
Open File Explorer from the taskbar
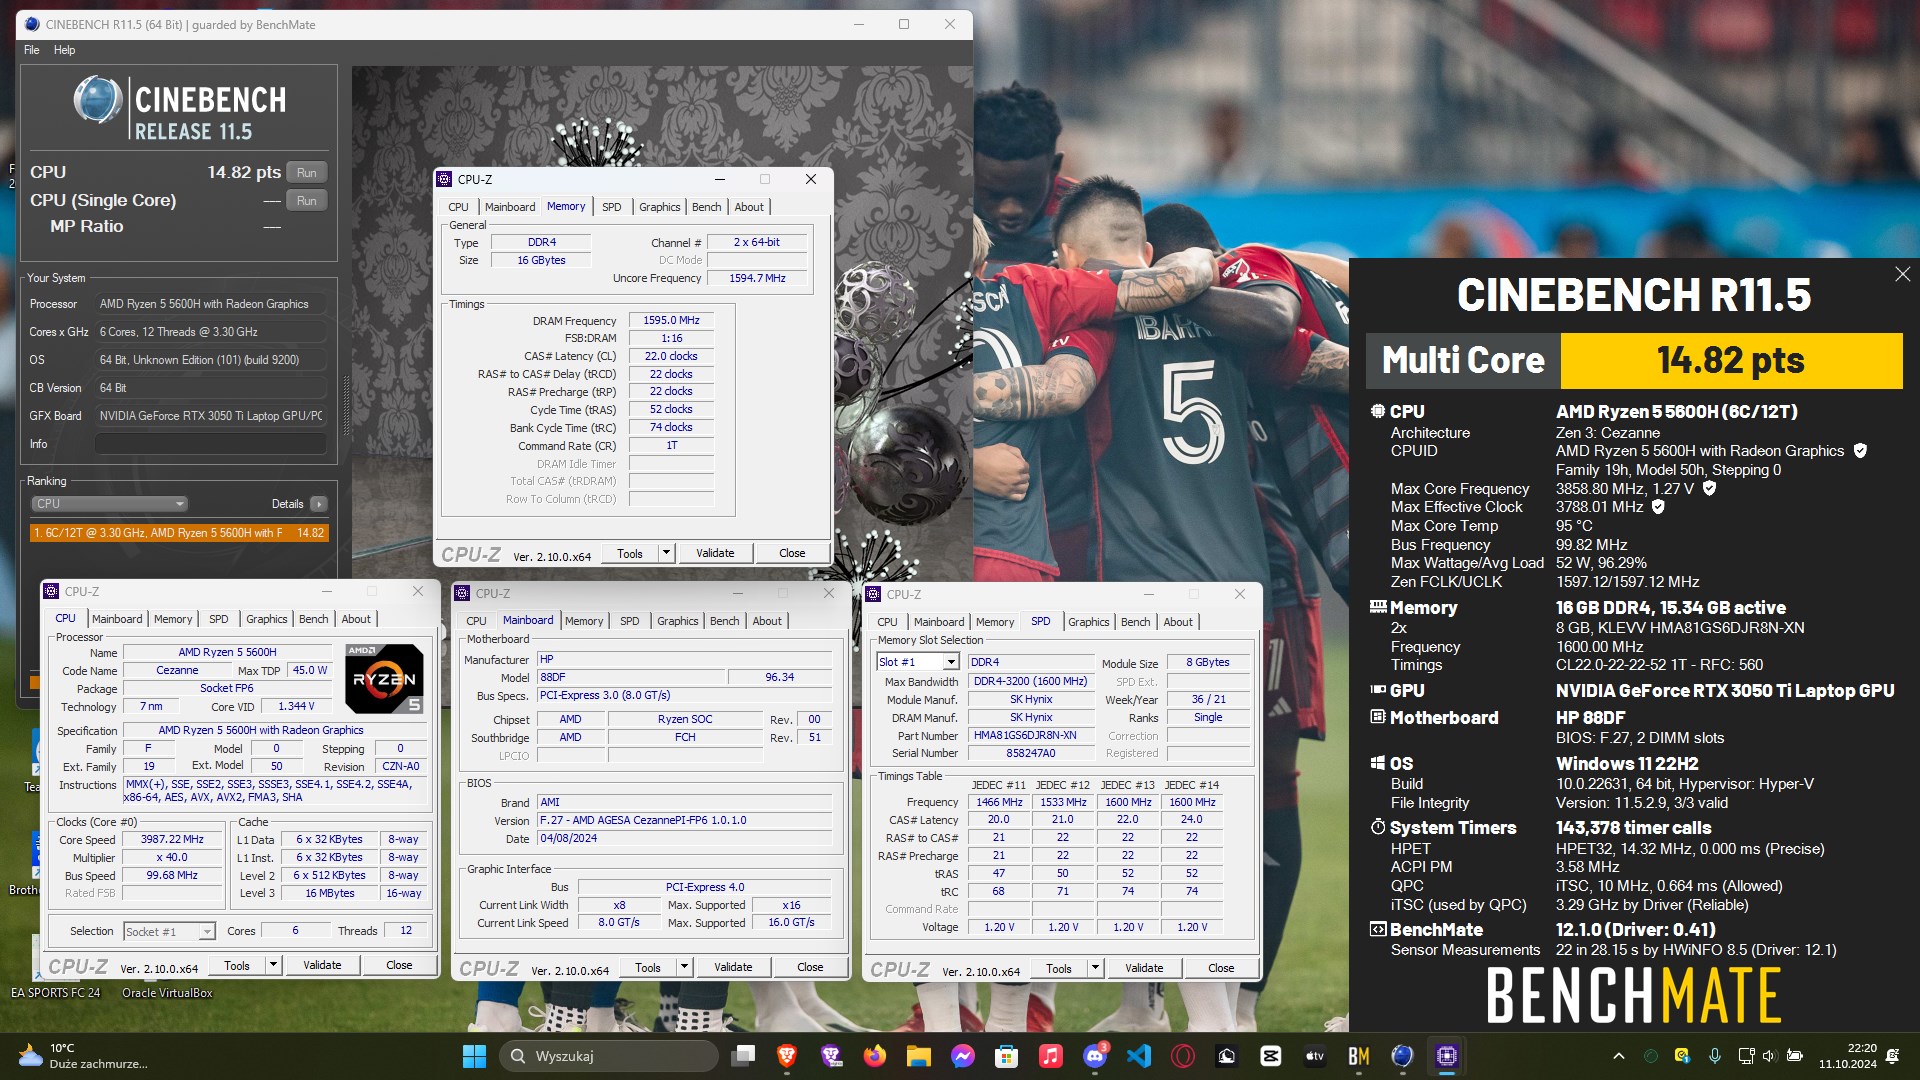point(919,1056)
